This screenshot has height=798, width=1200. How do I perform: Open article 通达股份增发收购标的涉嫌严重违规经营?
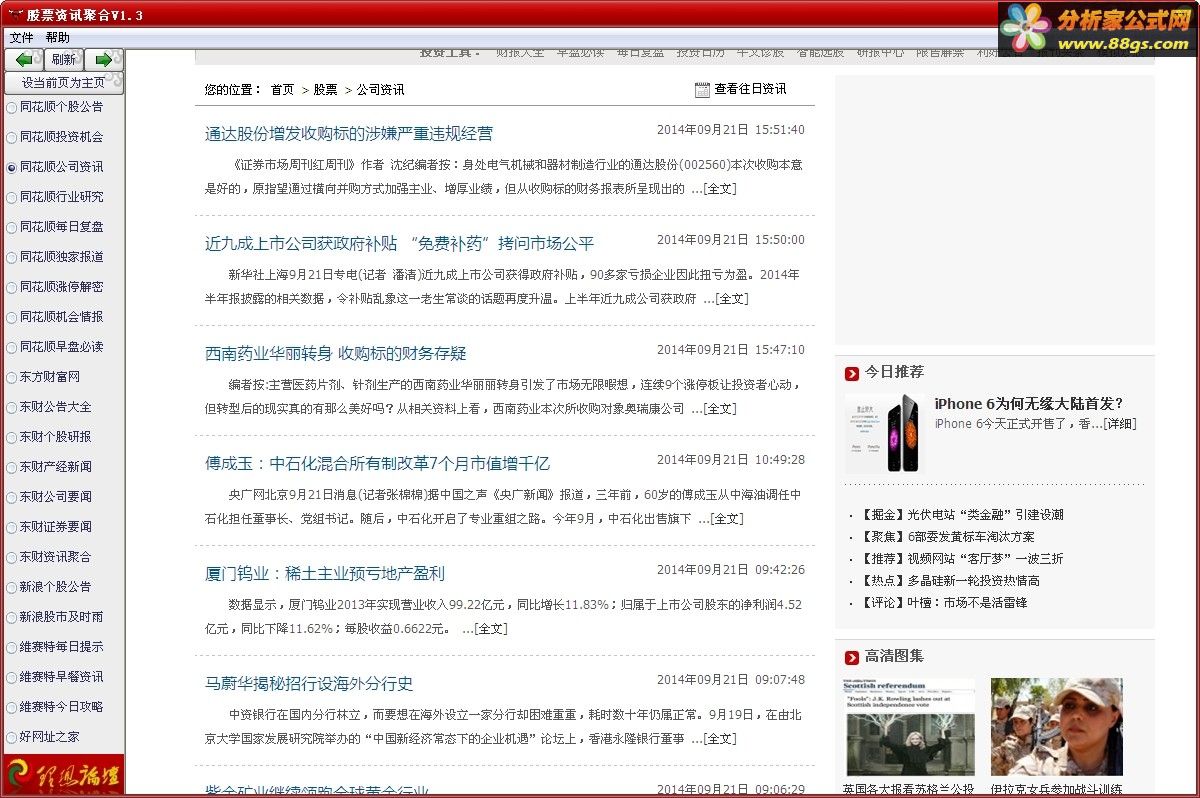pos(349,134)
